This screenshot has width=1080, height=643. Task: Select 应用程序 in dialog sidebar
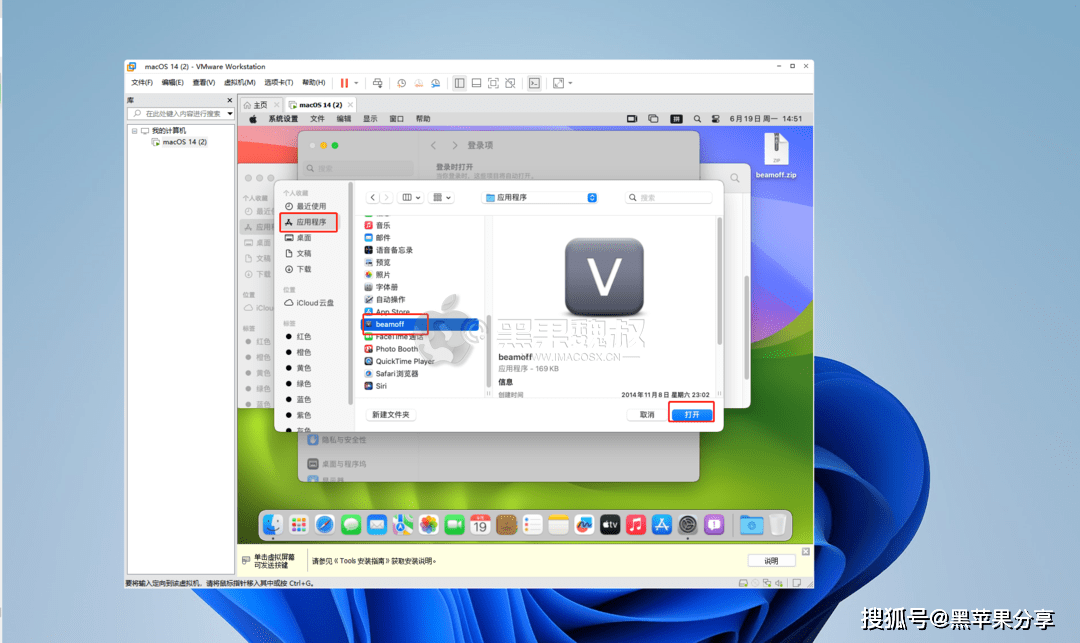[310, 222]
